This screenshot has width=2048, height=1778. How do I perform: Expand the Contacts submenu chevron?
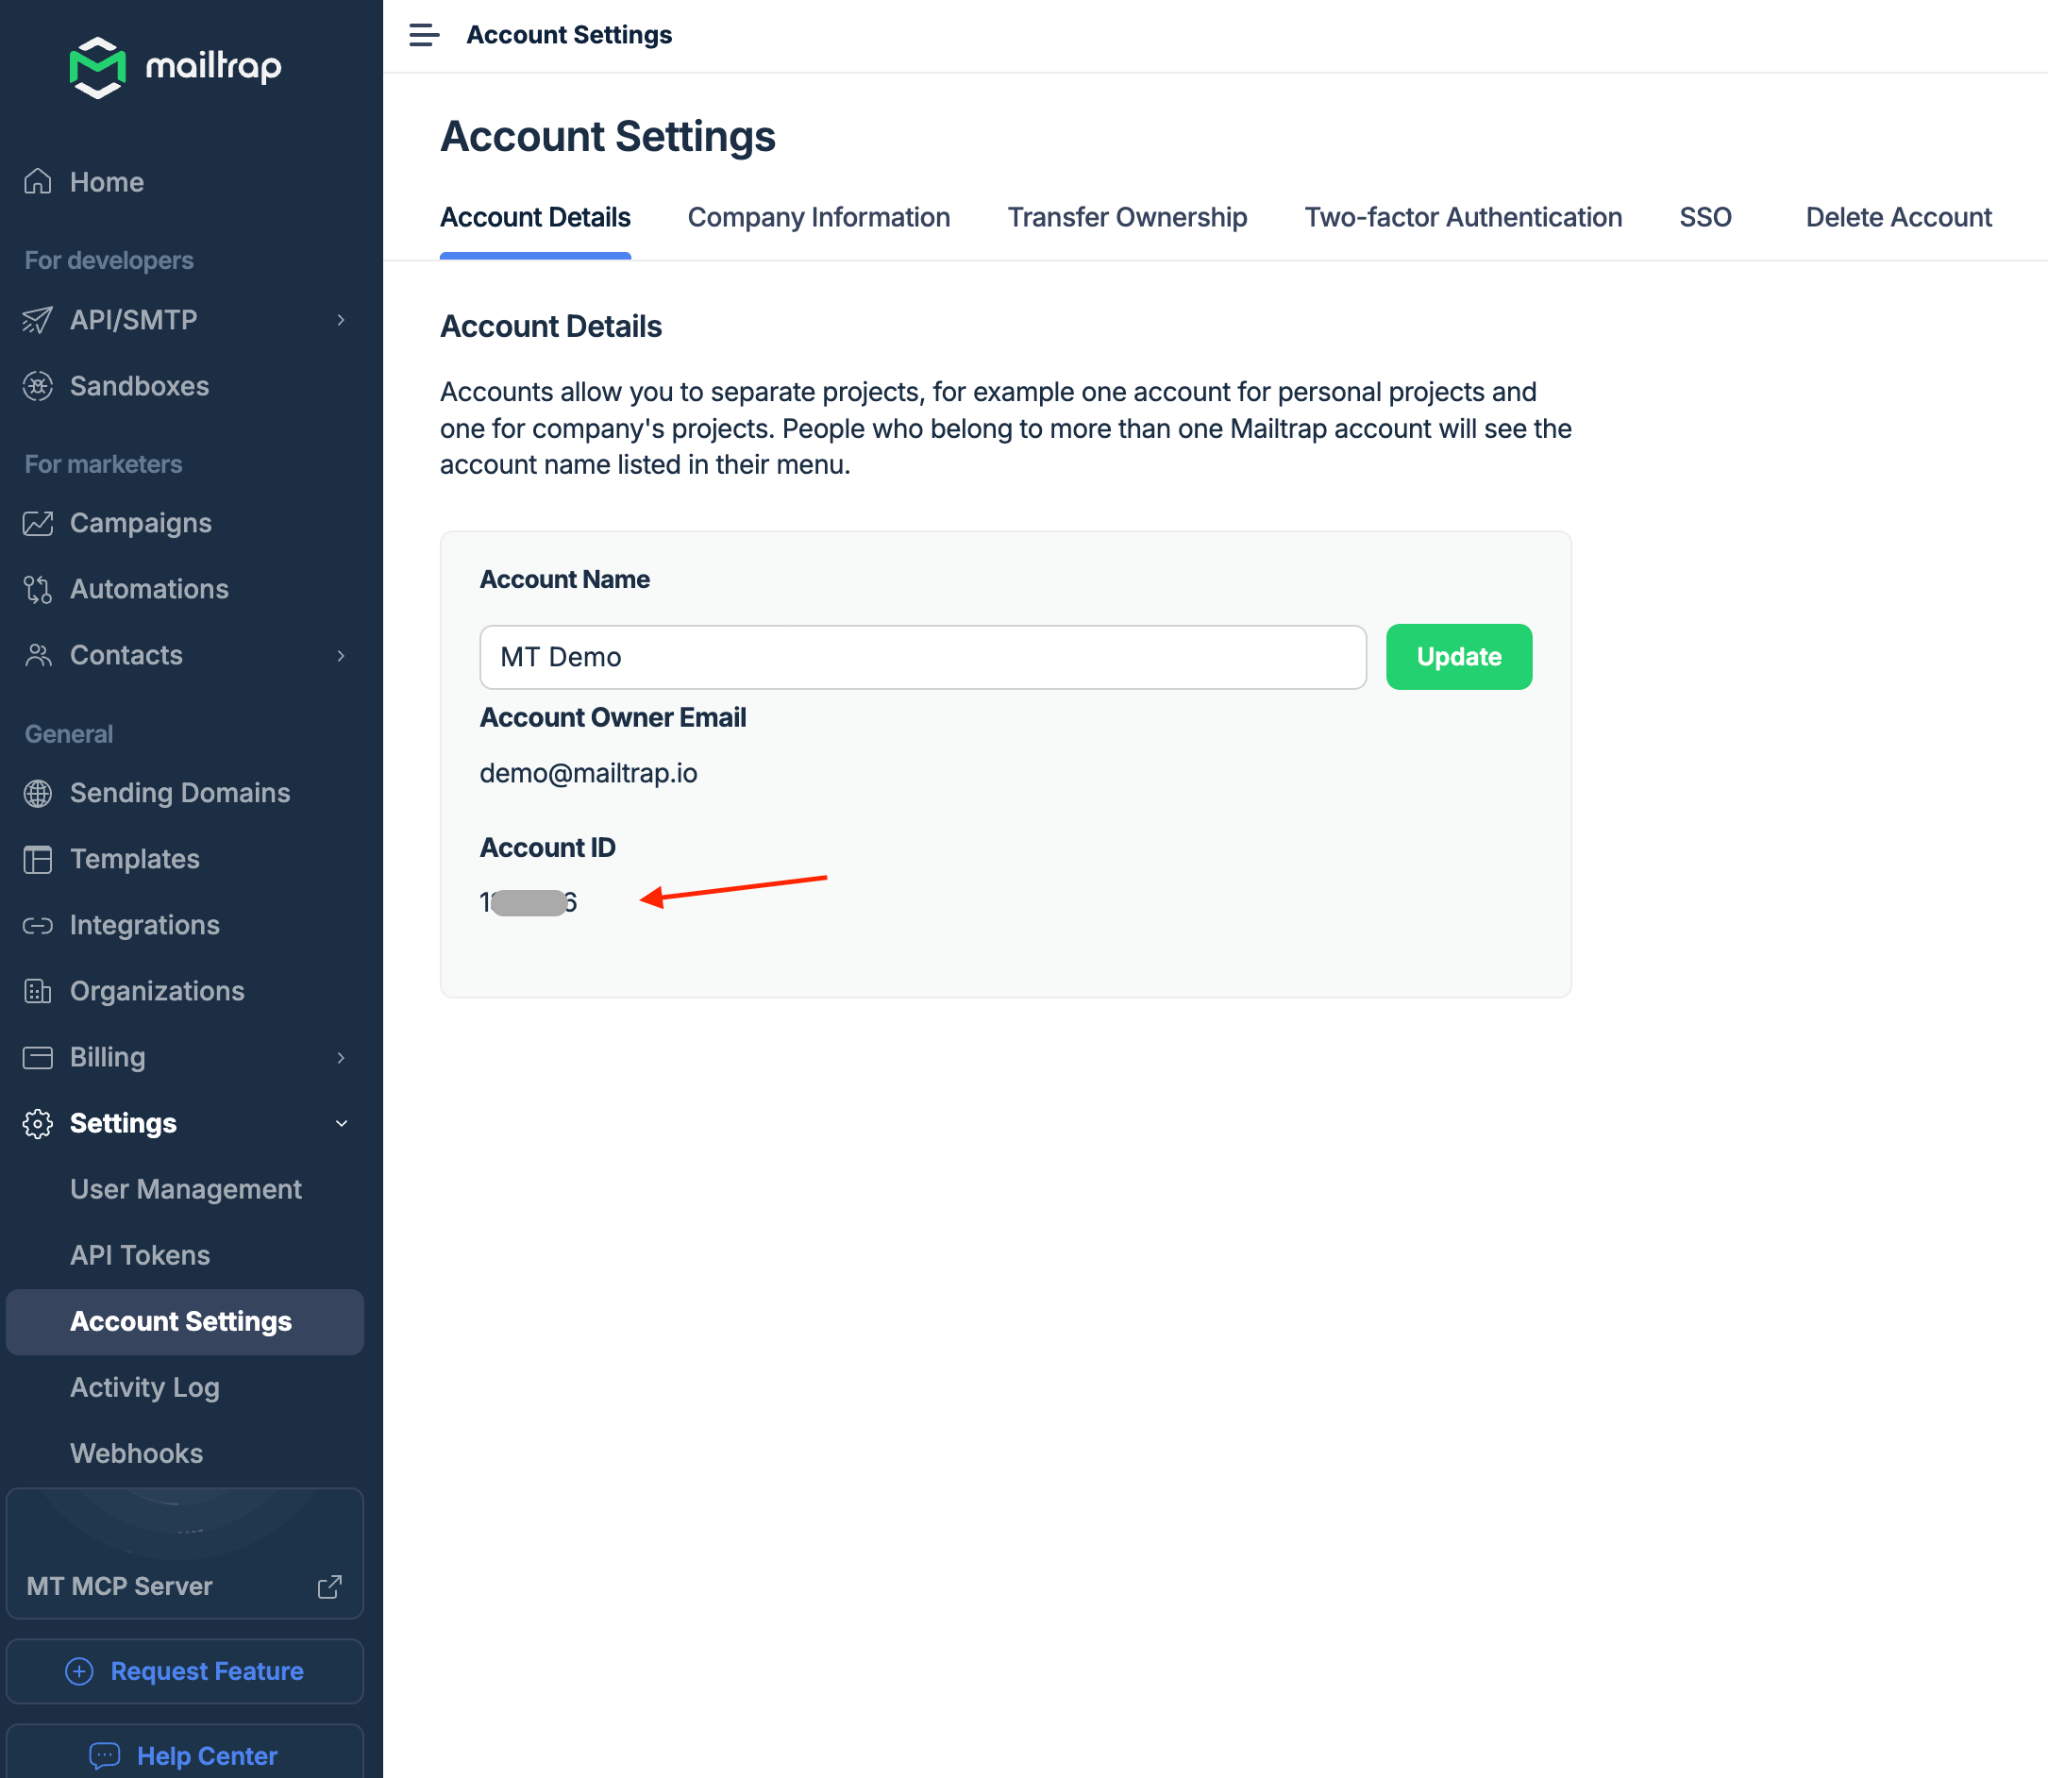pos(341,655)
